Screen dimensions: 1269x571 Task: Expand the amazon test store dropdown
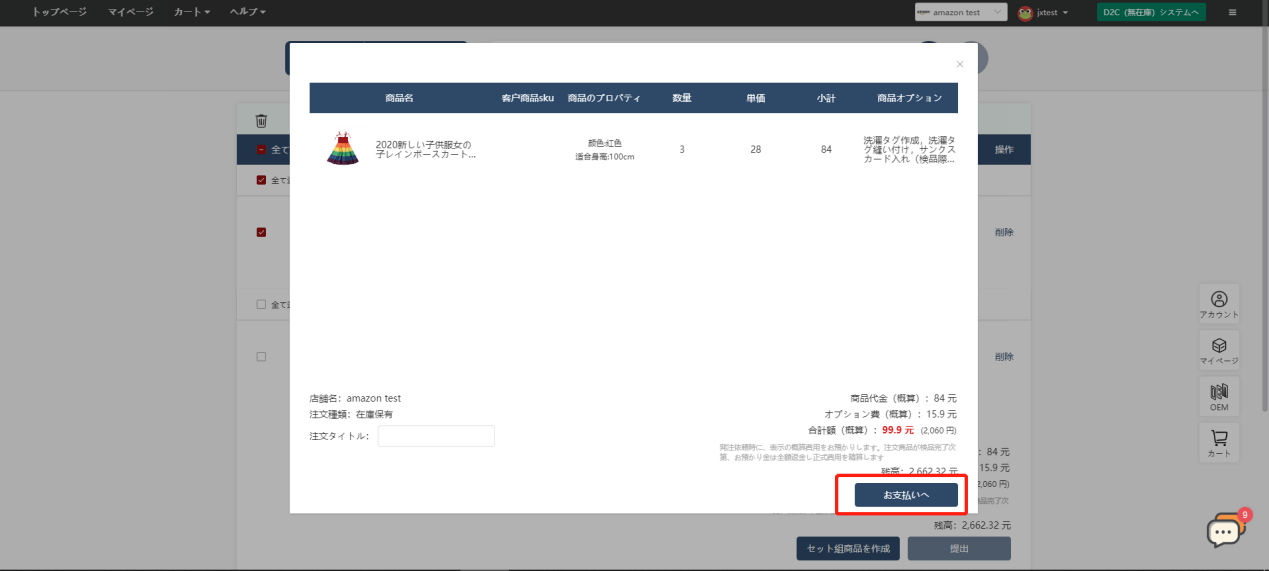[x=961, y=13]
